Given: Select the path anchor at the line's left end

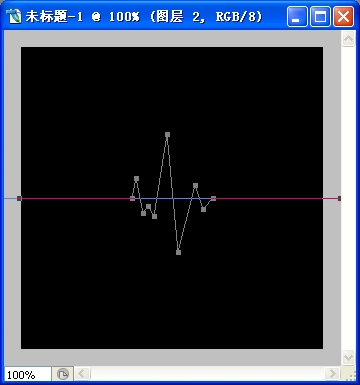Looking at the screenshot, I should pos(19,198).
